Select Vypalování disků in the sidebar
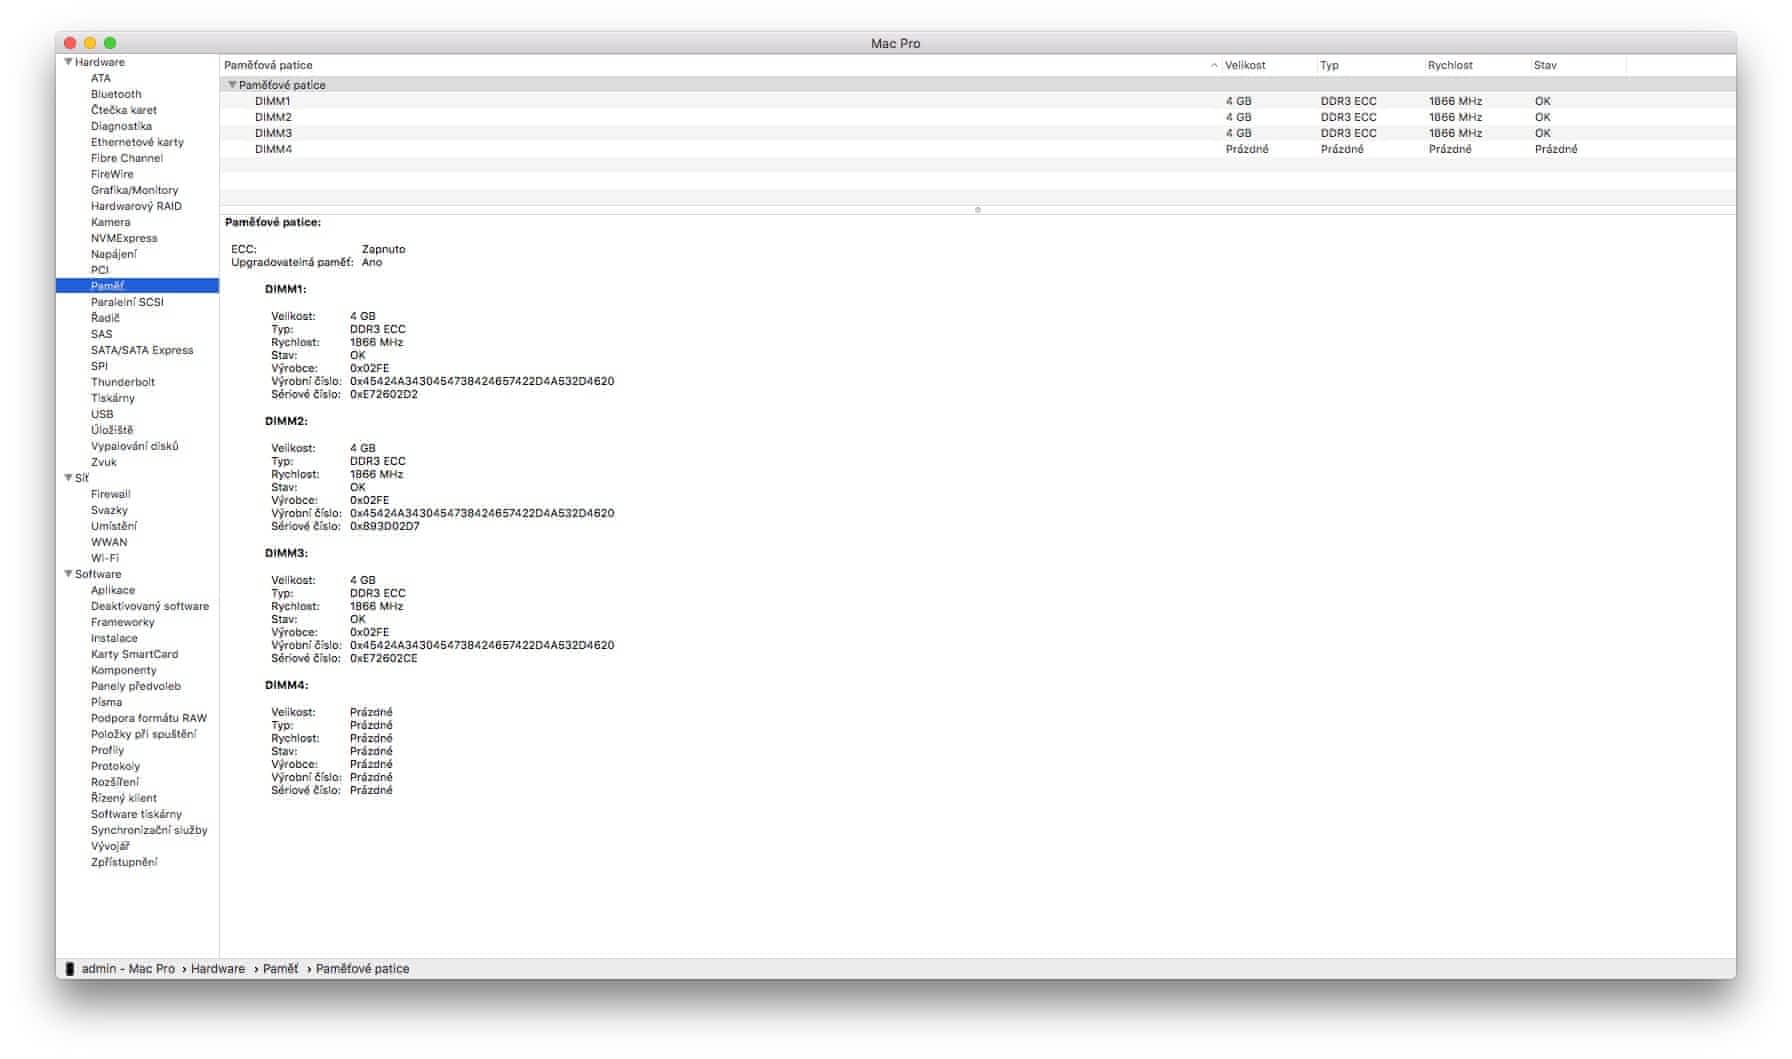The height and width of the screenshot is (1059, 1792). (x=135, y=446)
